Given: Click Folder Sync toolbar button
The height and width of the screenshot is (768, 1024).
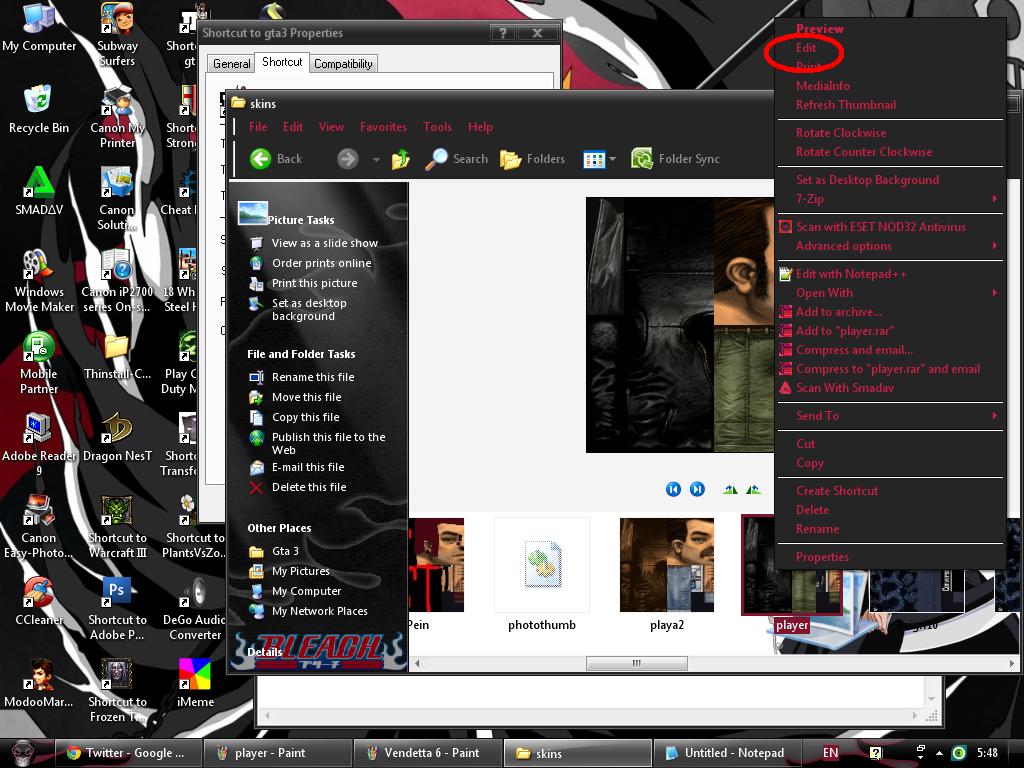Looking at the screenshot, I should [675, 159].
